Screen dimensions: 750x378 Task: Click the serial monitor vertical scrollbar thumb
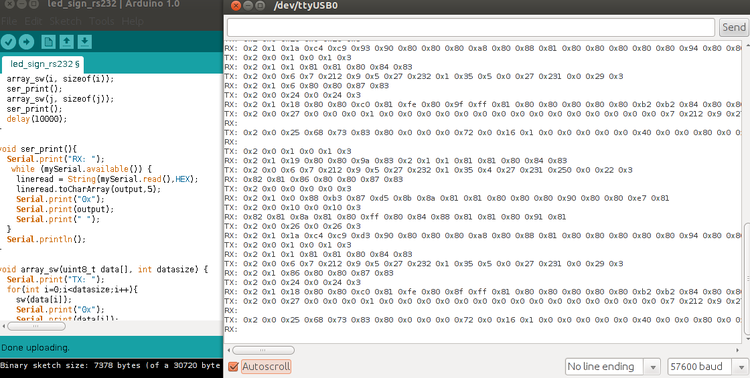click(x=747, y=278)
